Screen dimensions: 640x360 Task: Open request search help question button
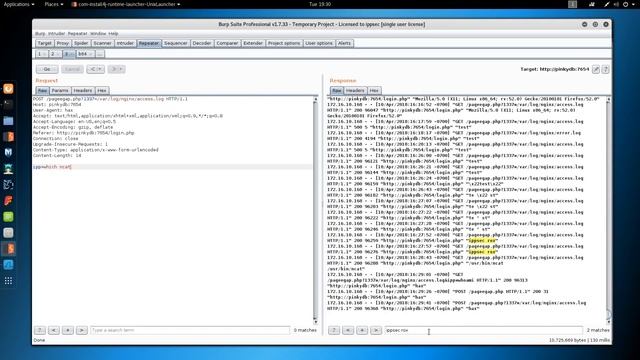(x=40, y=330)
